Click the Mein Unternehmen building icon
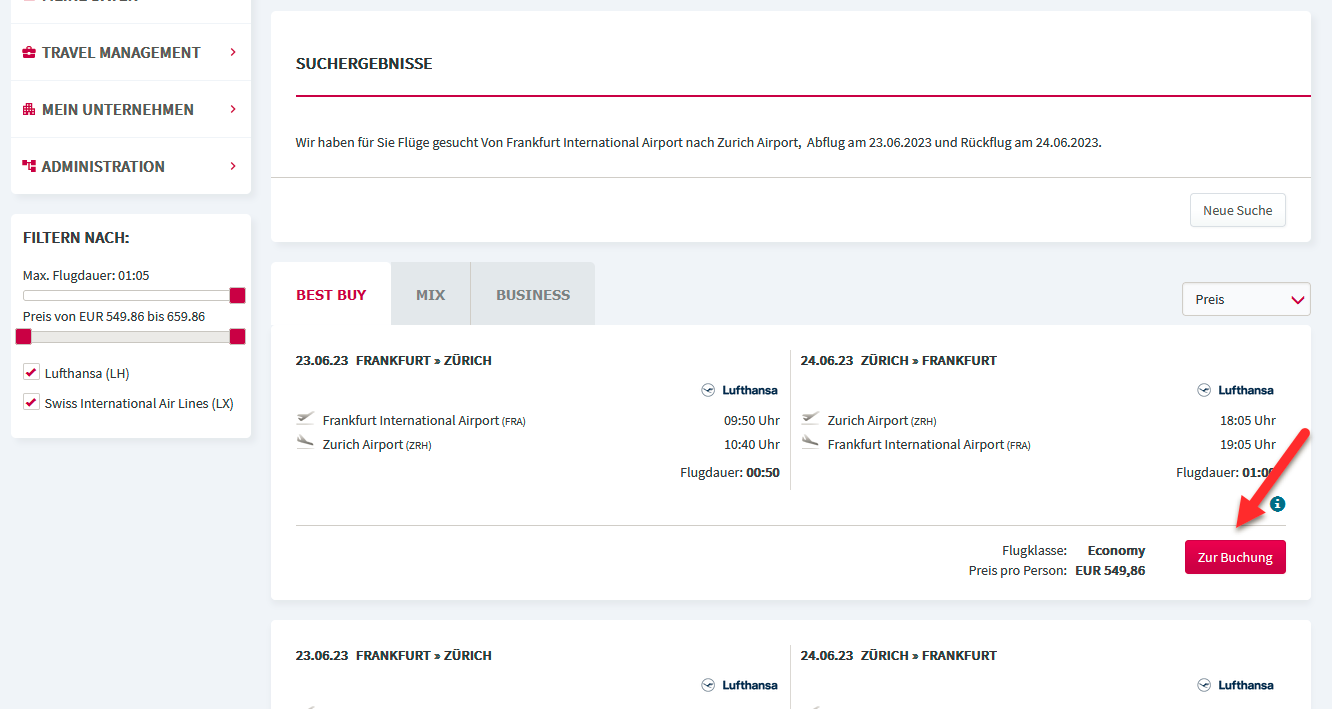 (29, 109)
